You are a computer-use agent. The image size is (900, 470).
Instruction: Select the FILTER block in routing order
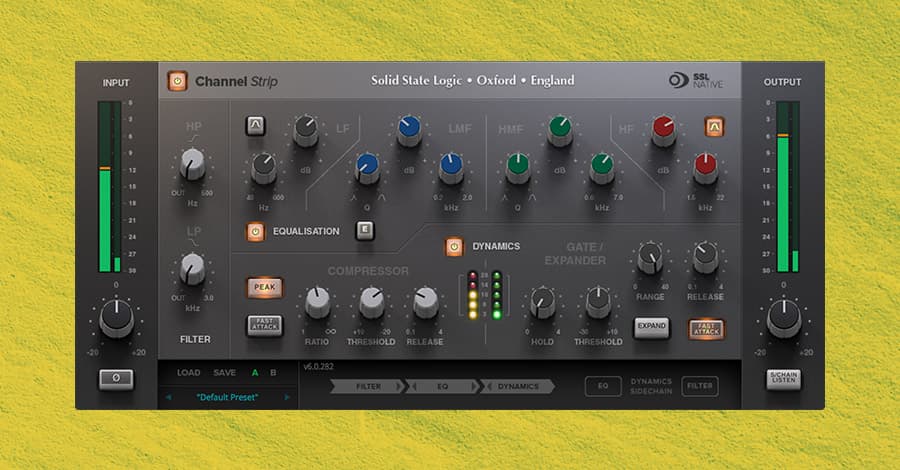tap(368, 386)
